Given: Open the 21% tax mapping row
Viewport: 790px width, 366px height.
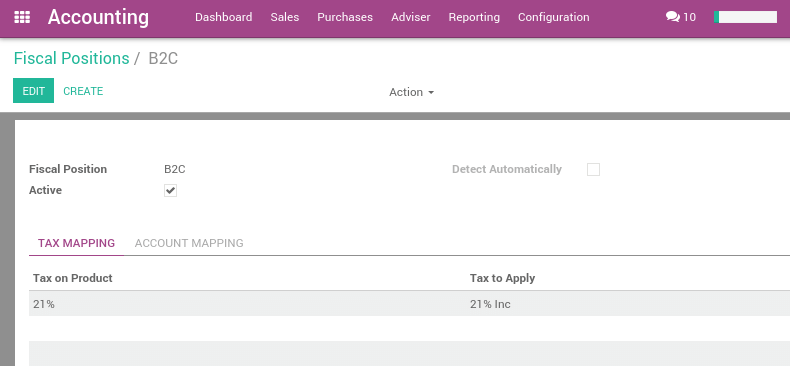Looking at the screenshot, I should 409,304.
